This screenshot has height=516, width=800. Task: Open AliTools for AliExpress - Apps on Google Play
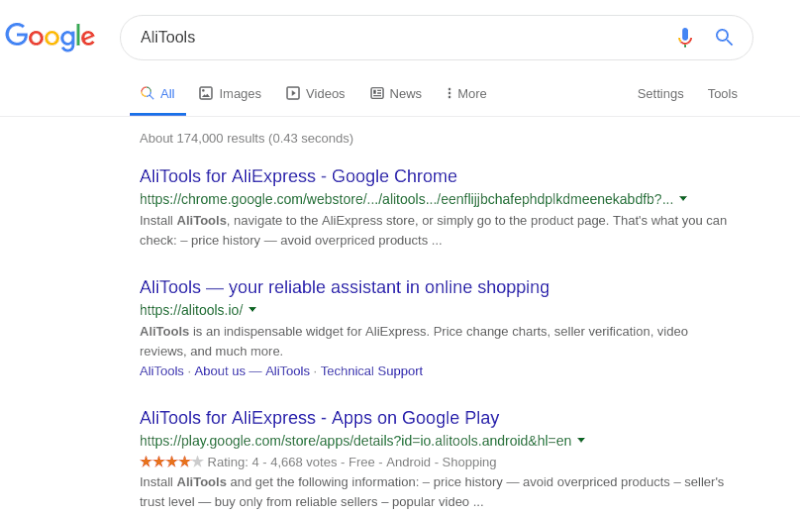click(319, 418)
